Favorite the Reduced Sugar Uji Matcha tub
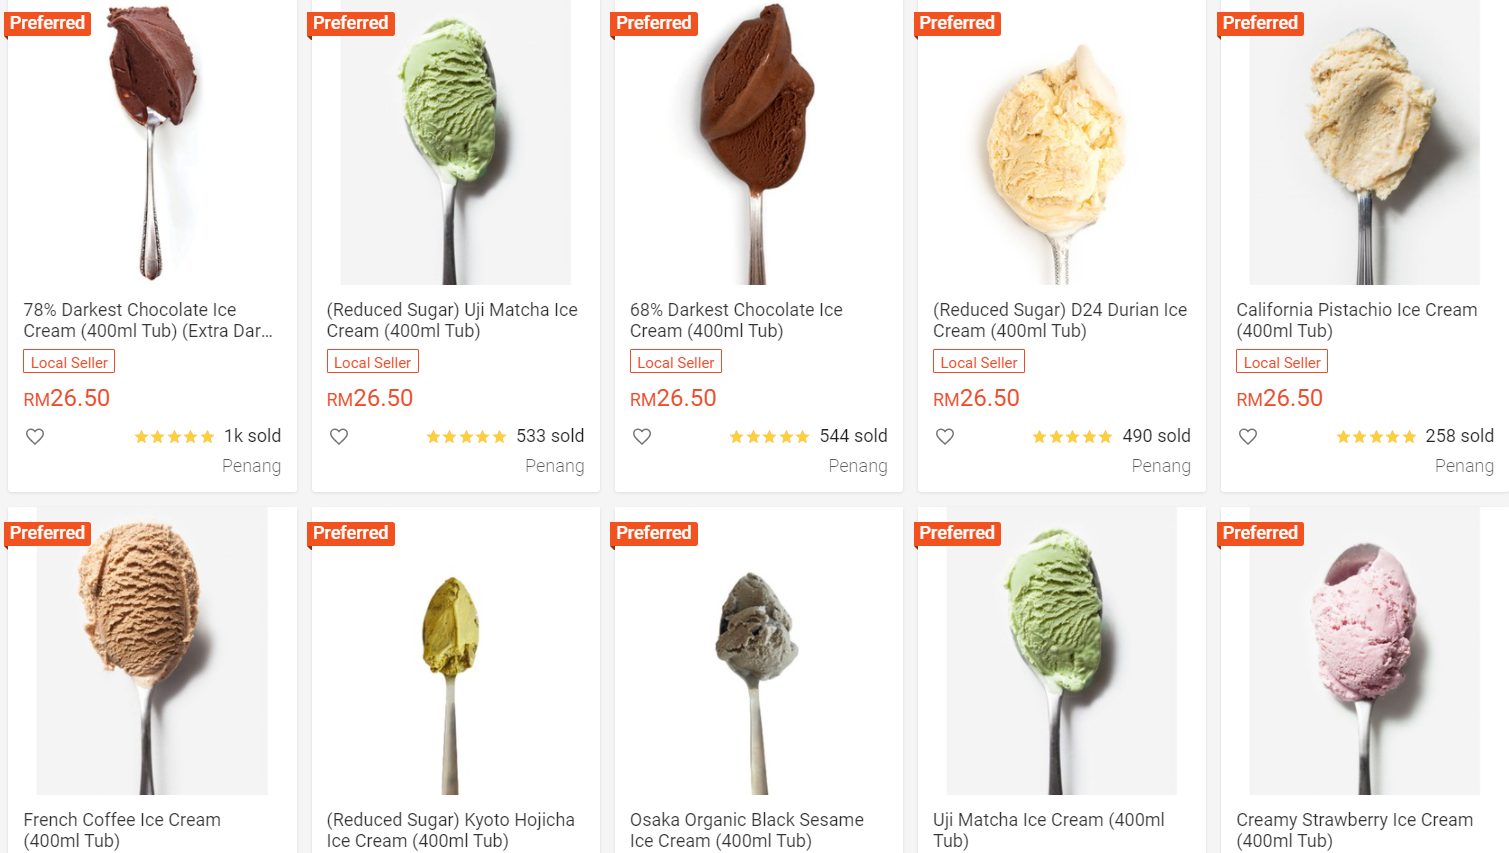This screenshot has width=1509, height=853. pos(339,437)
